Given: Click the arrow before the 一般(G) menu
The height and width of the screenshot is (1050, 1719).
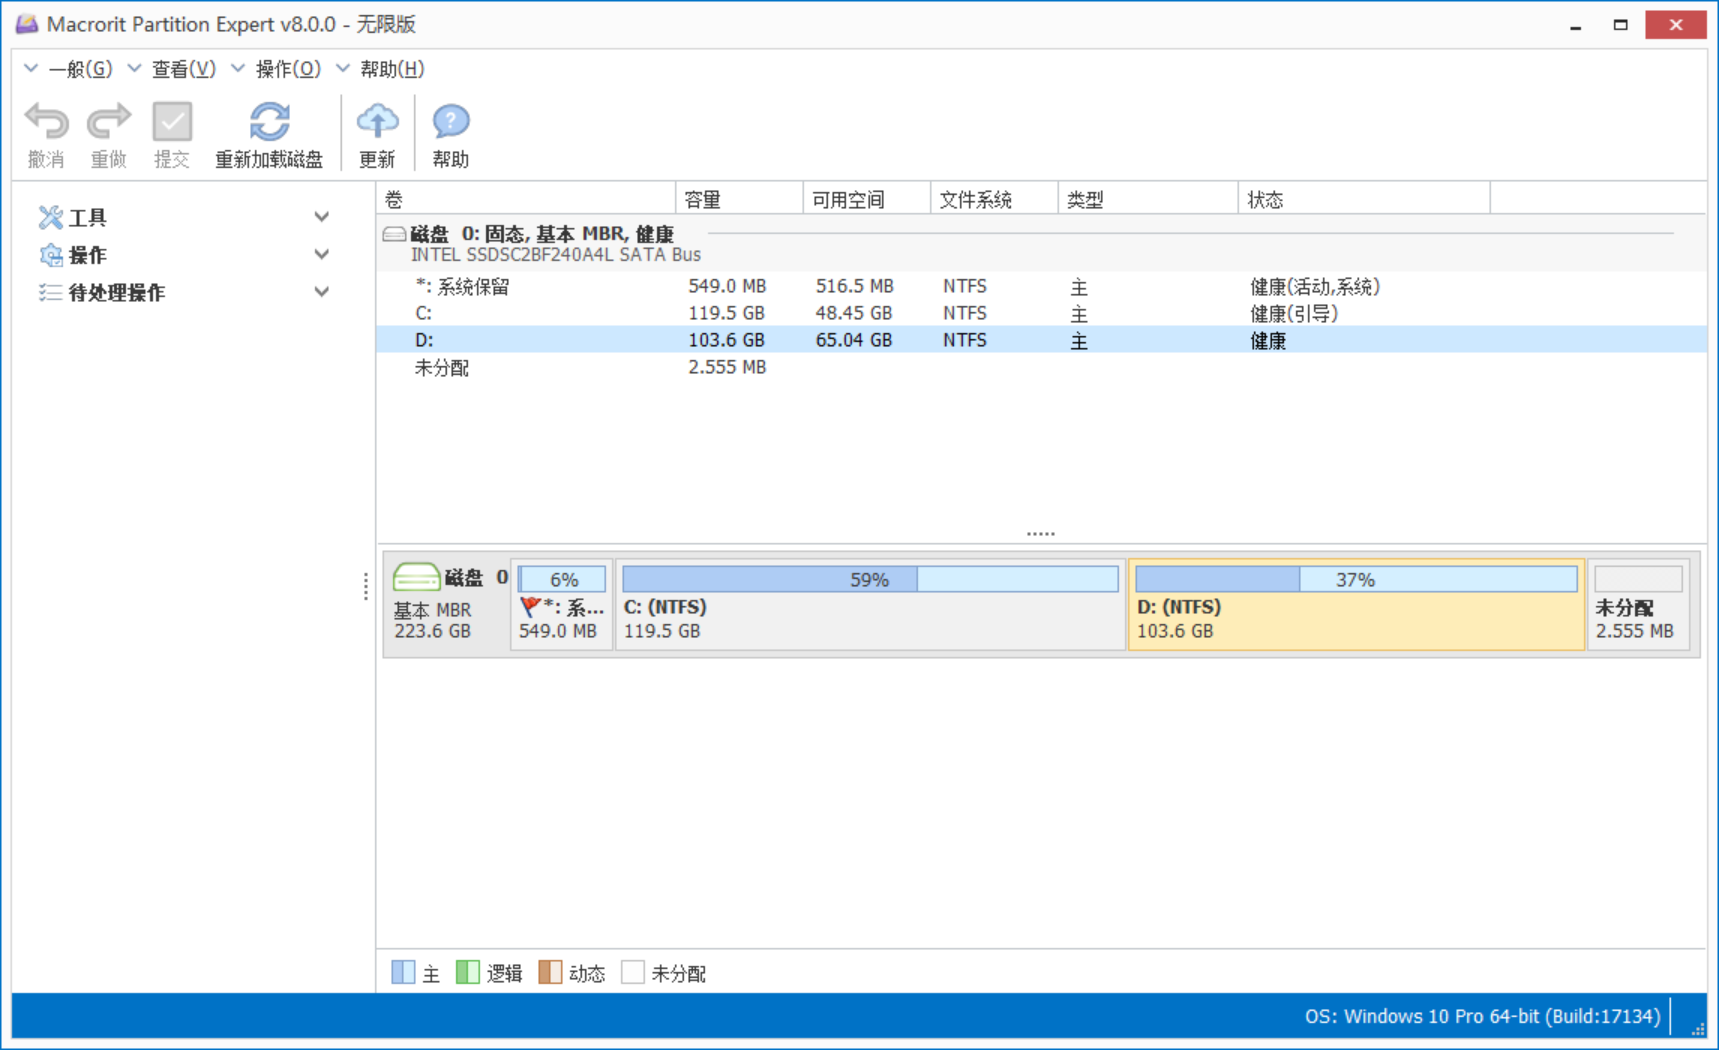Looking at the screenshot, I should point(31,68).
